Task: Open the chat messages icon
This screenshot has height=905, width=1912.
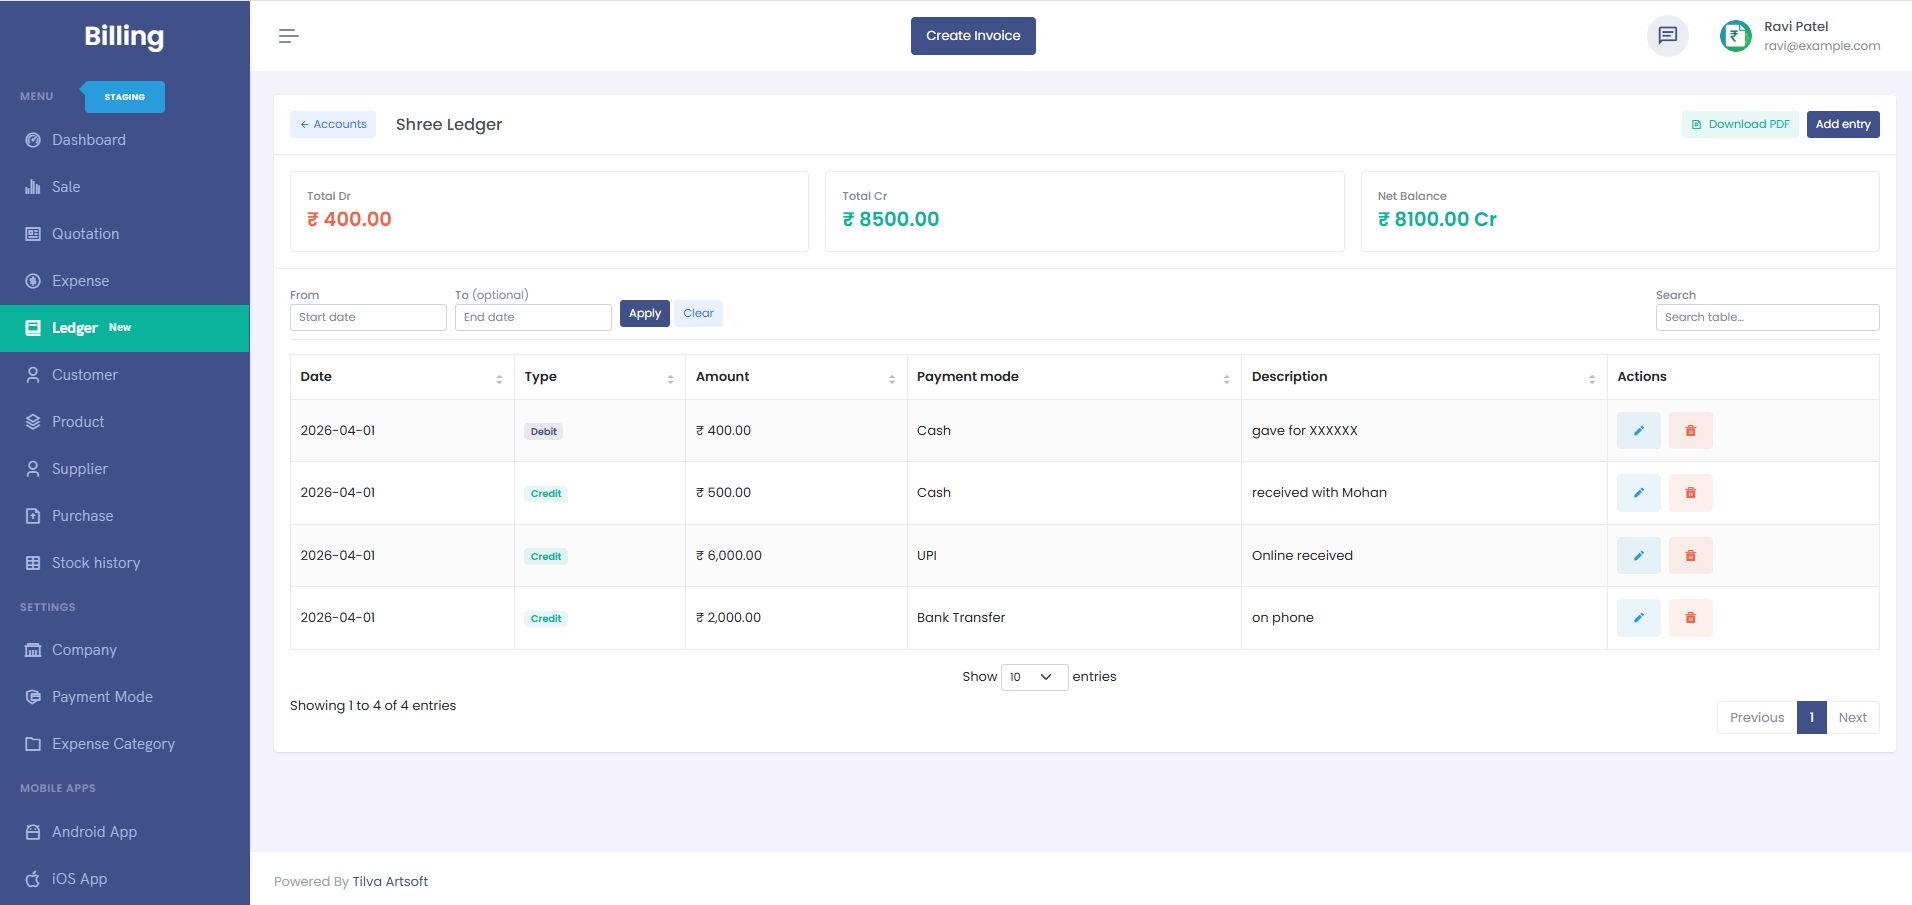Action: (1668, 36)
